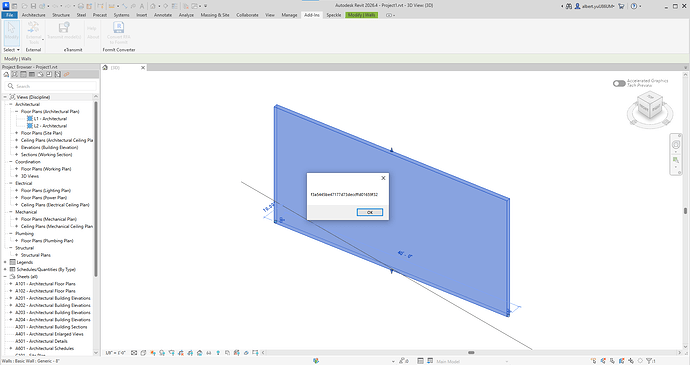Click the Project Browser search field

(51, 86)
